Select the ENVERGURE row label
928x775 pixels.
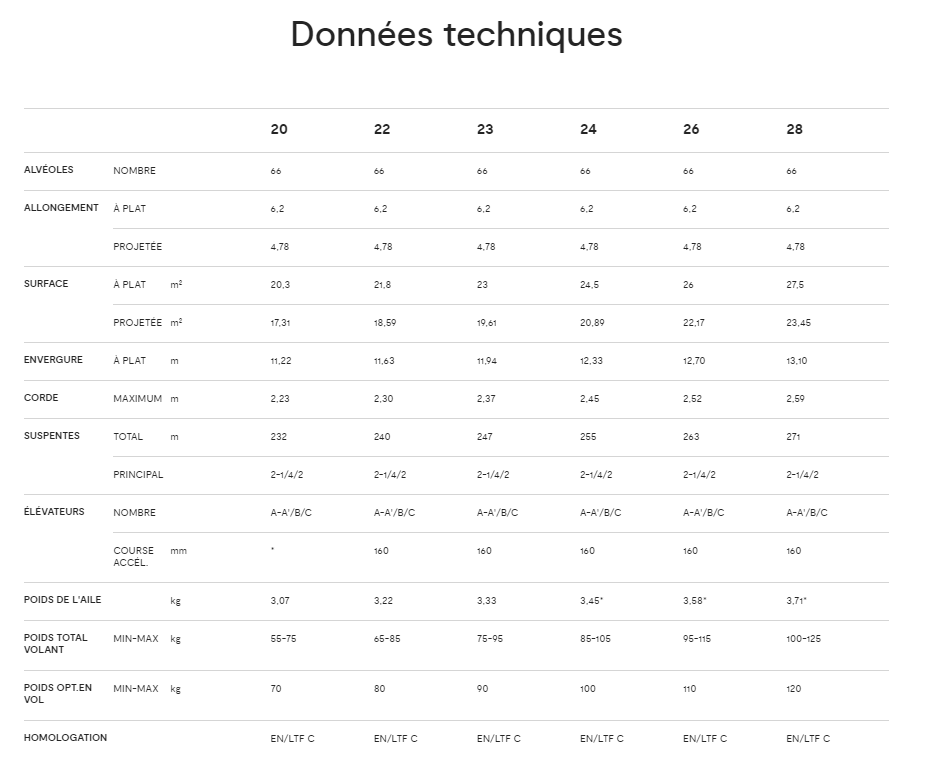[53, 360]
